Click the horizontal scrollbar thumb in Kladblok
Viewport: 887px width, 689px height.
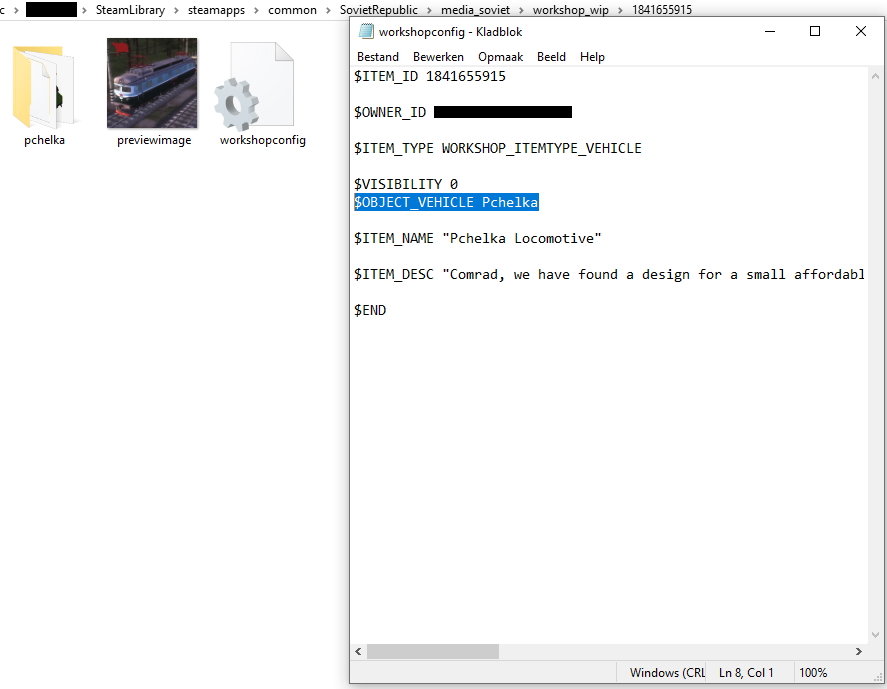coord(433,651)
